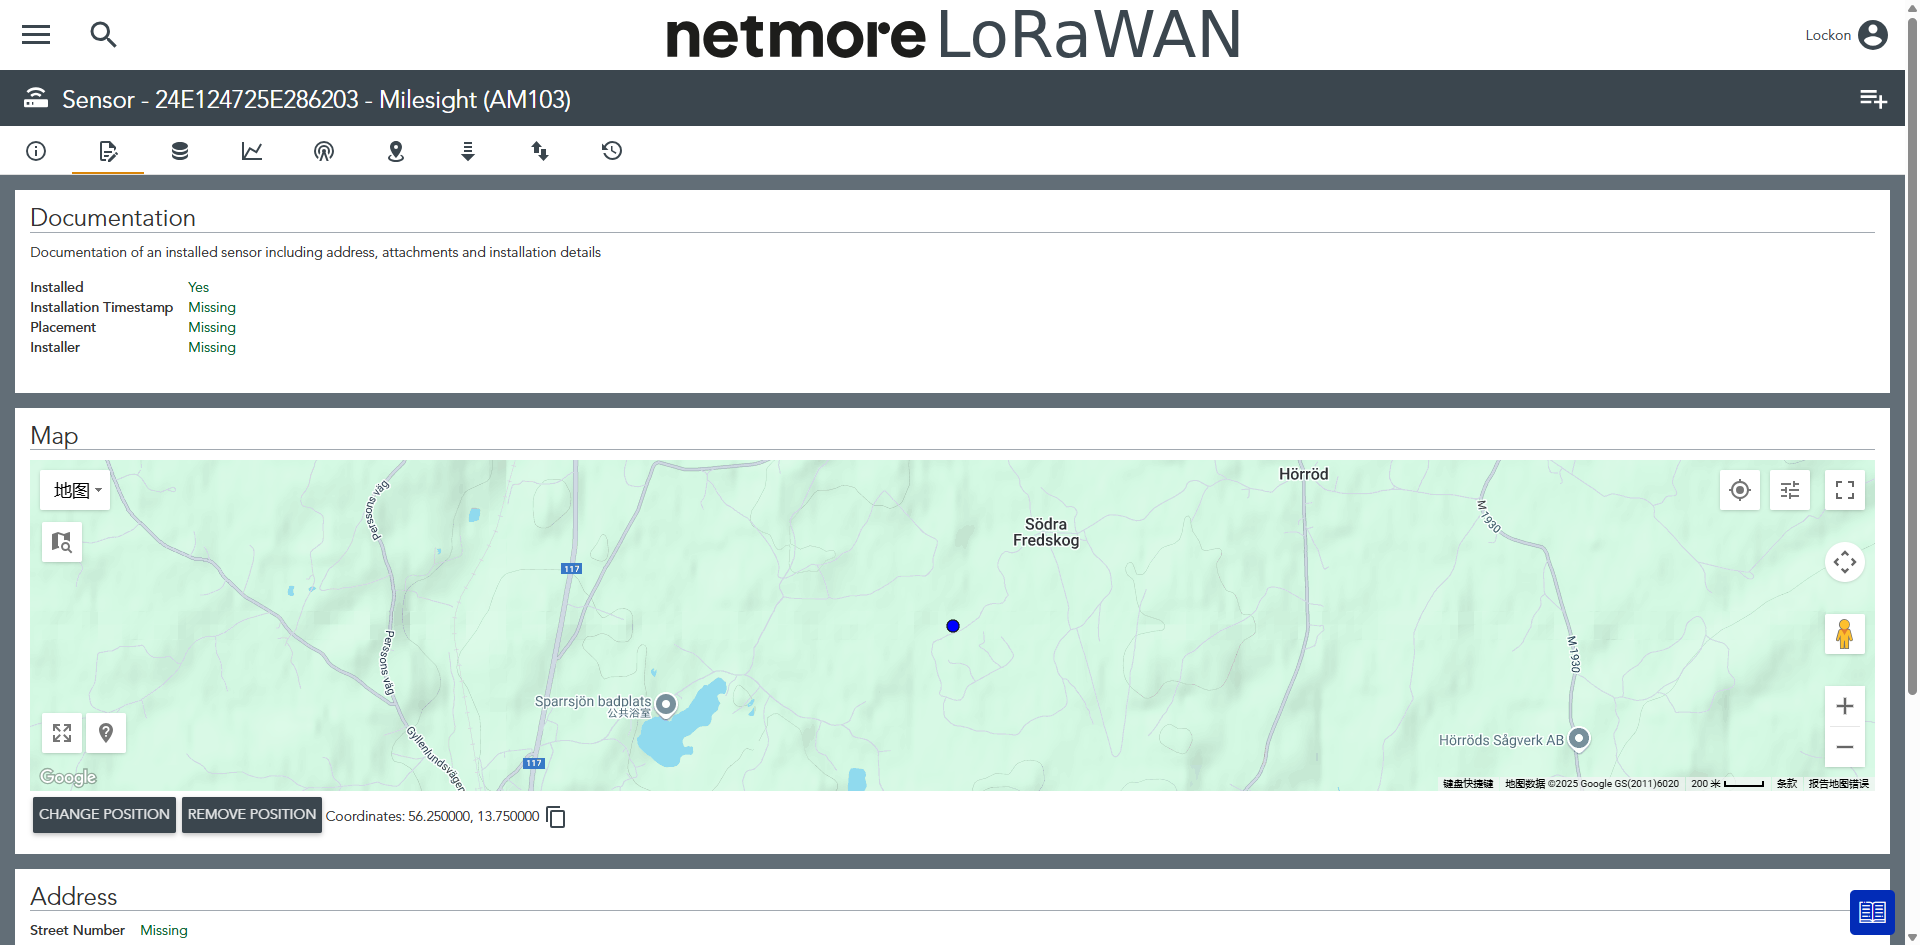Click the Placement Missing value
1920x945 pixels.
[212, 327]
